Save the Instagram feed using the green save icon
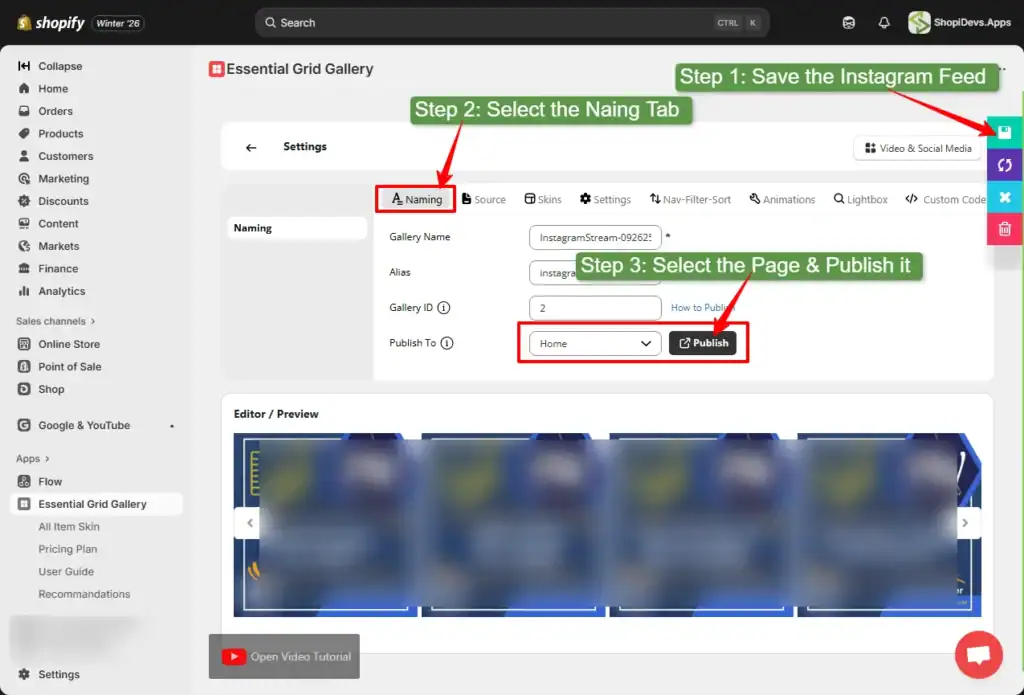Viewport: 1024px width, 695px height. pyautogui.click(x=1004, y=131)
